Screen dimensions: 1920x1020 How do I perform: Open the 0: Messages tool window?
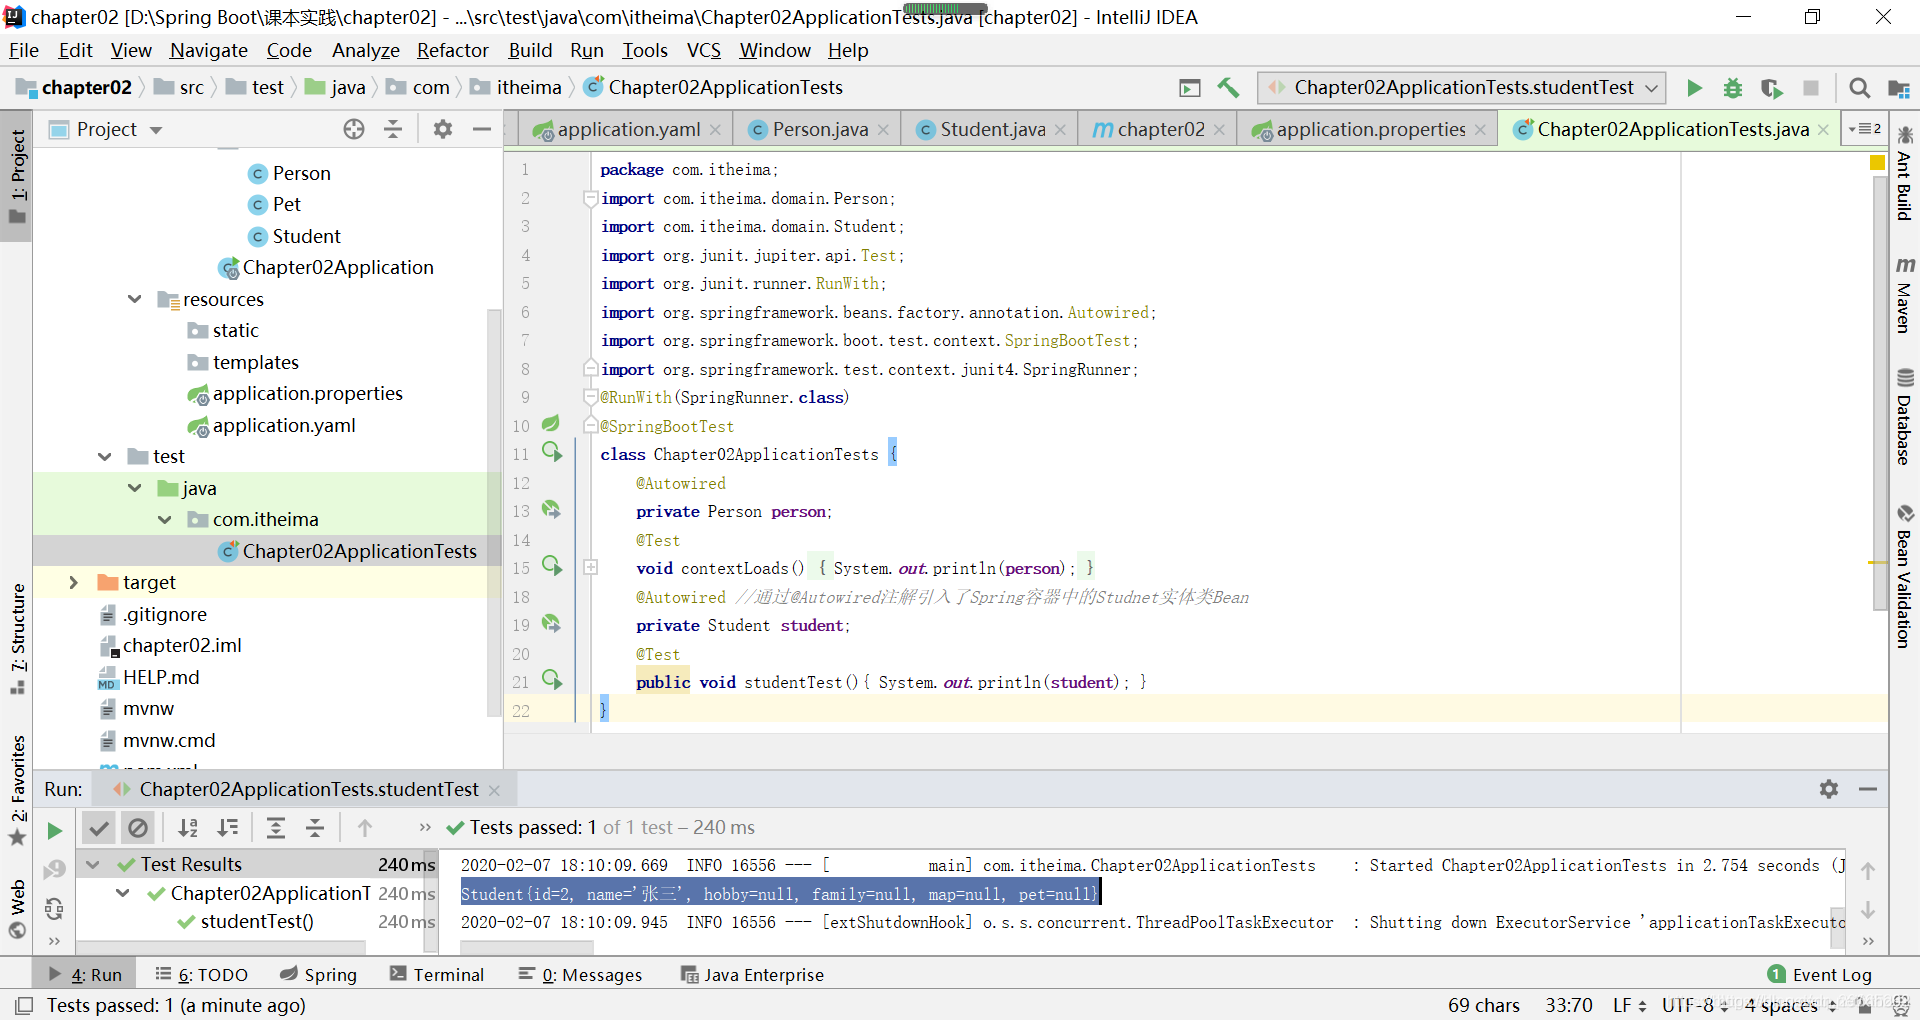581,974
